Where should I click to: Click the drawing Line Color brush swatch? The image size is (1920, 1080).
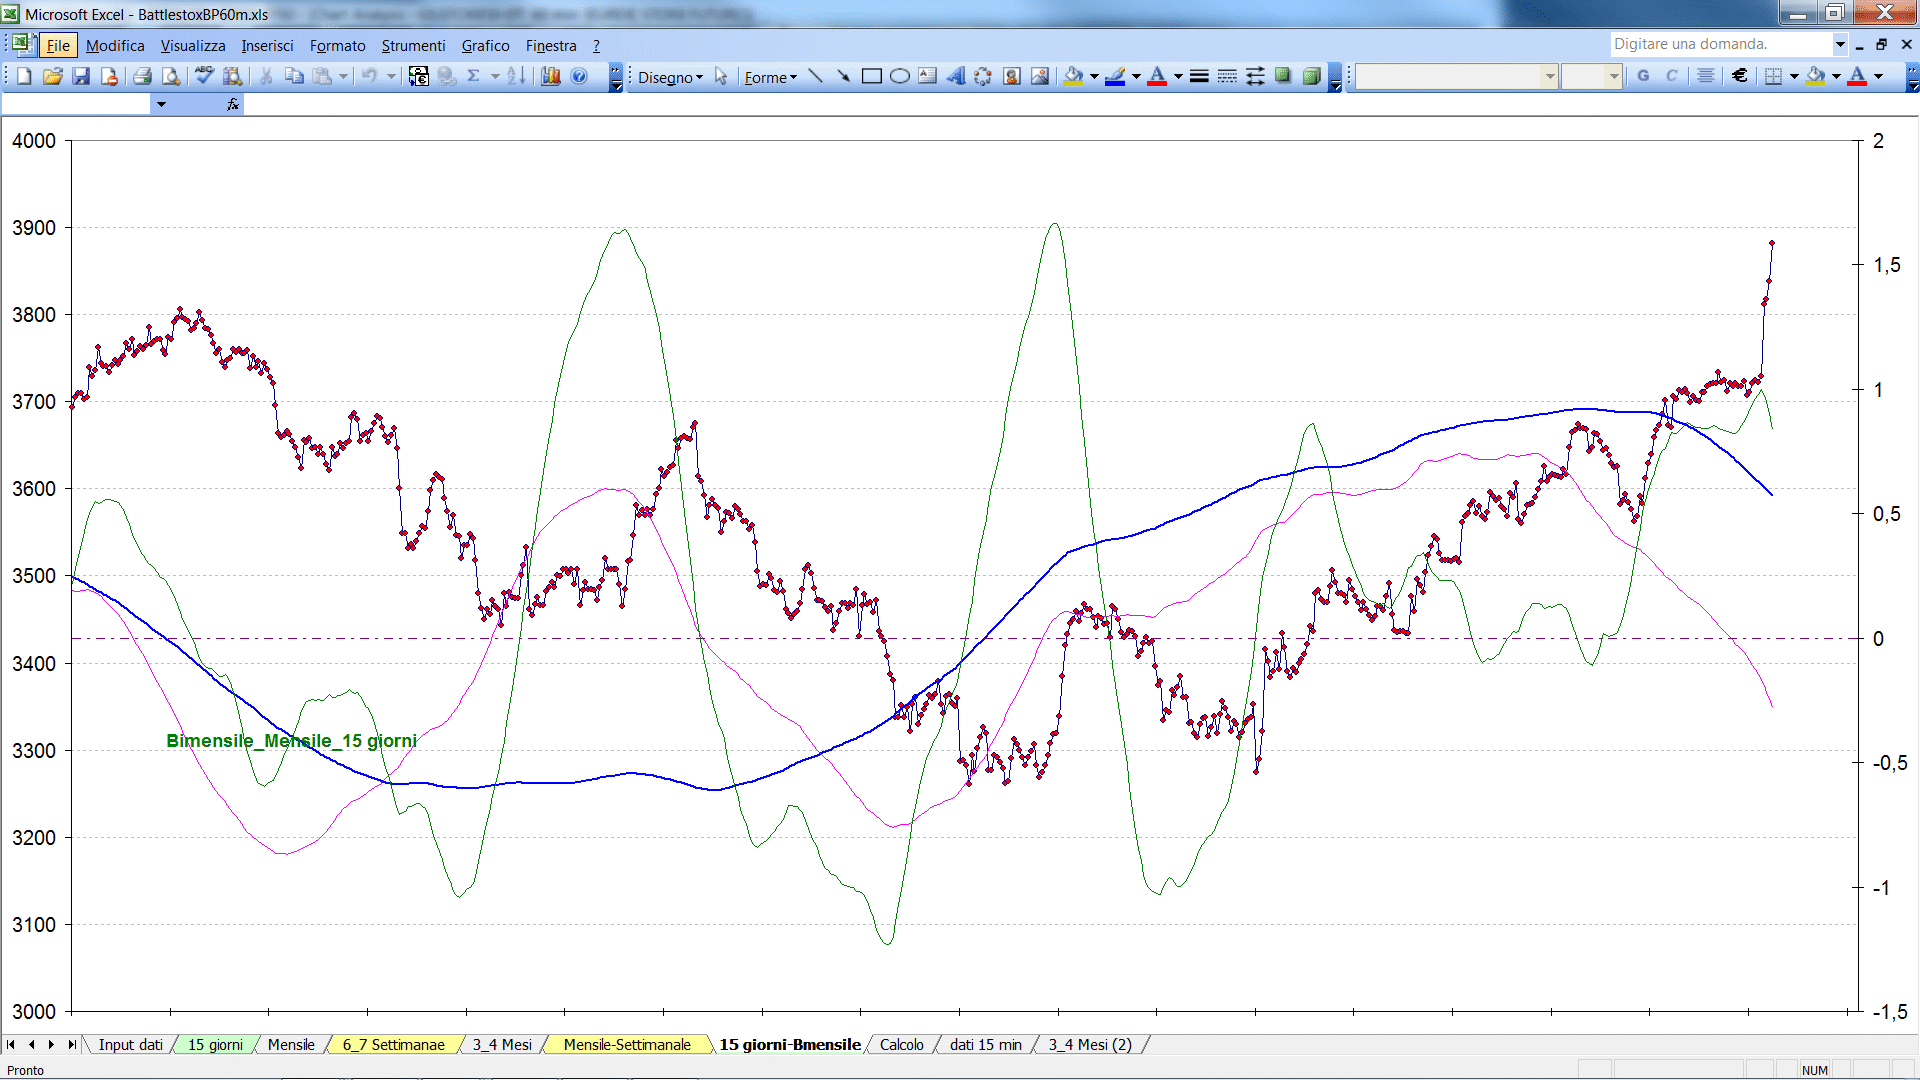[1116, 76]
